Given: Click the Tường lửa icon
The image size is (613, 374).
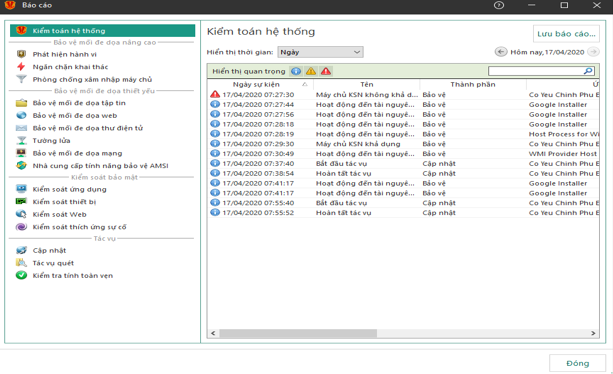Looking at the screenshot, I should (21, 140).
